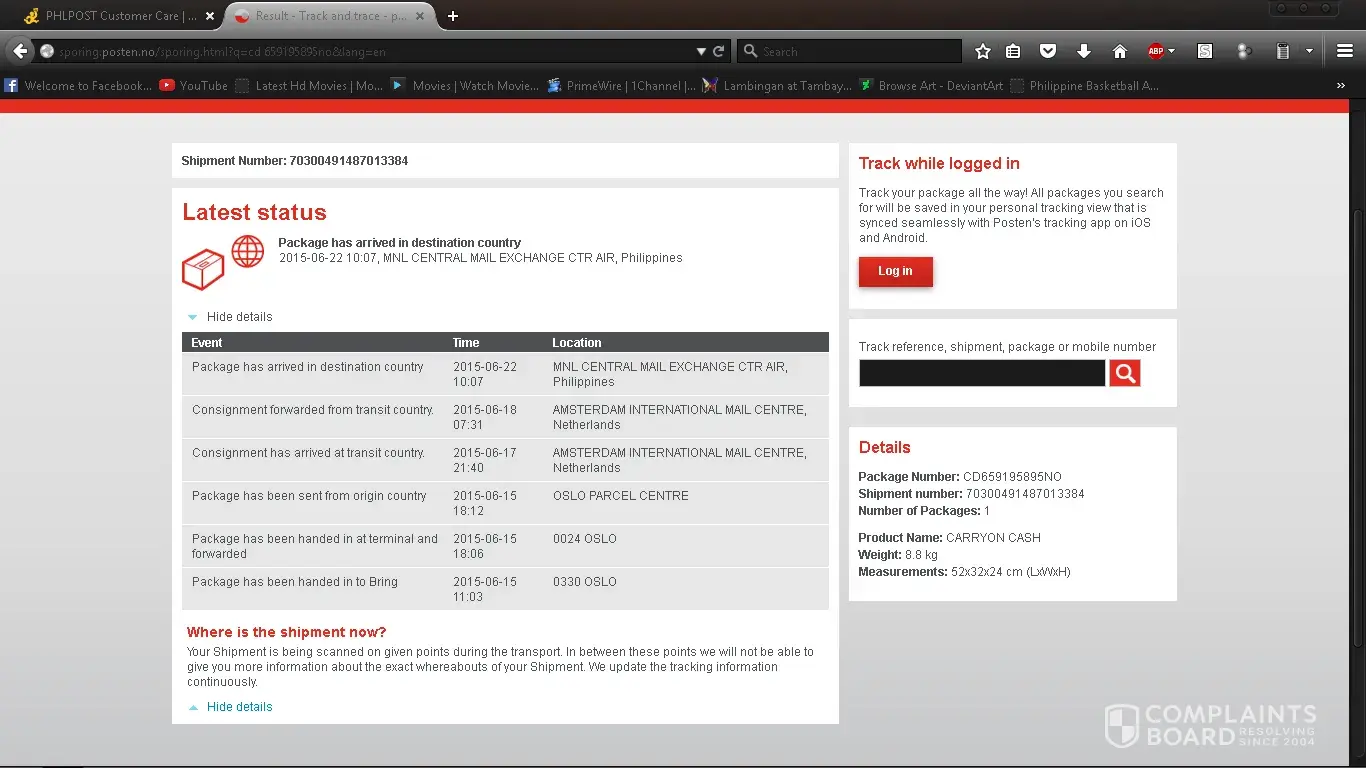The width and height of the screenshot is (1366, 768).
Task: Open the YouTube bookmark
Action: (194, 86)
